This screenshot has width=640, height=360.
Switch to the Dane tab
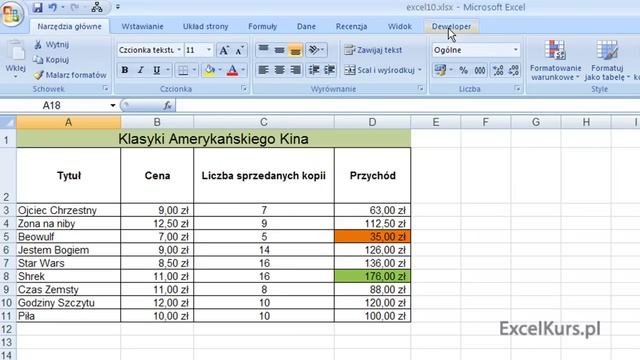coord(306,27)
